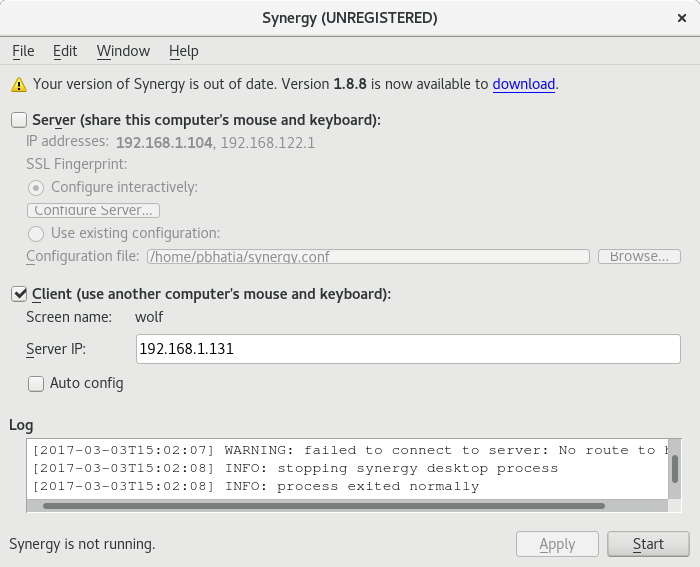Image resolution: width=700 pixels, height=567 pixels.
Task: Click the yellow warning triangle icon
Action: [19, 84]
